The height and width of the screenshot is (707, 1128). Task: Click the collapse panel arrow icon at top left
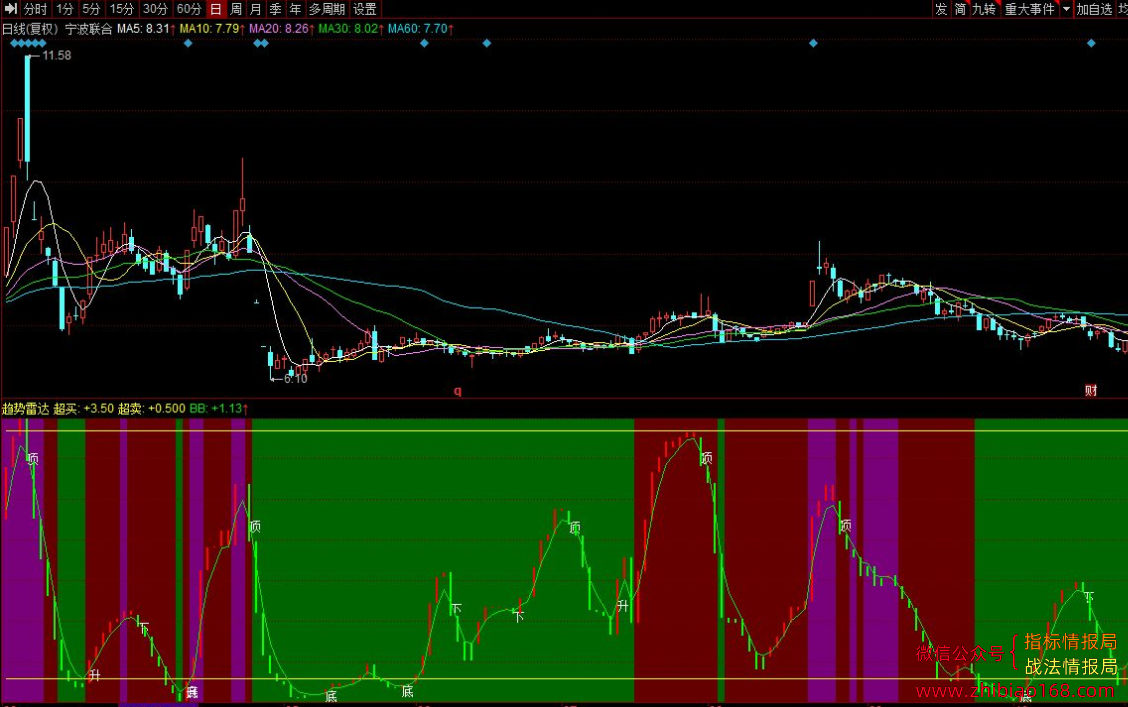tap(10, 9)
